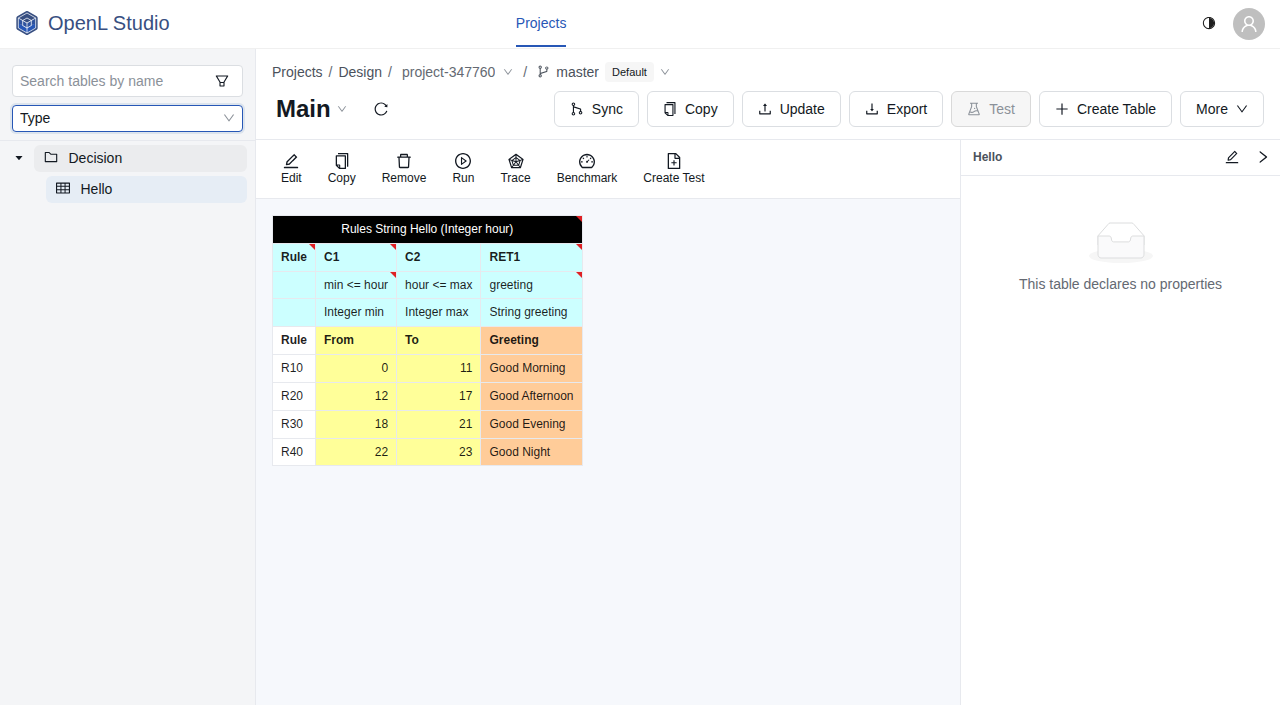Click the Sync button
1280x720 pixels.
pos(596,109)
